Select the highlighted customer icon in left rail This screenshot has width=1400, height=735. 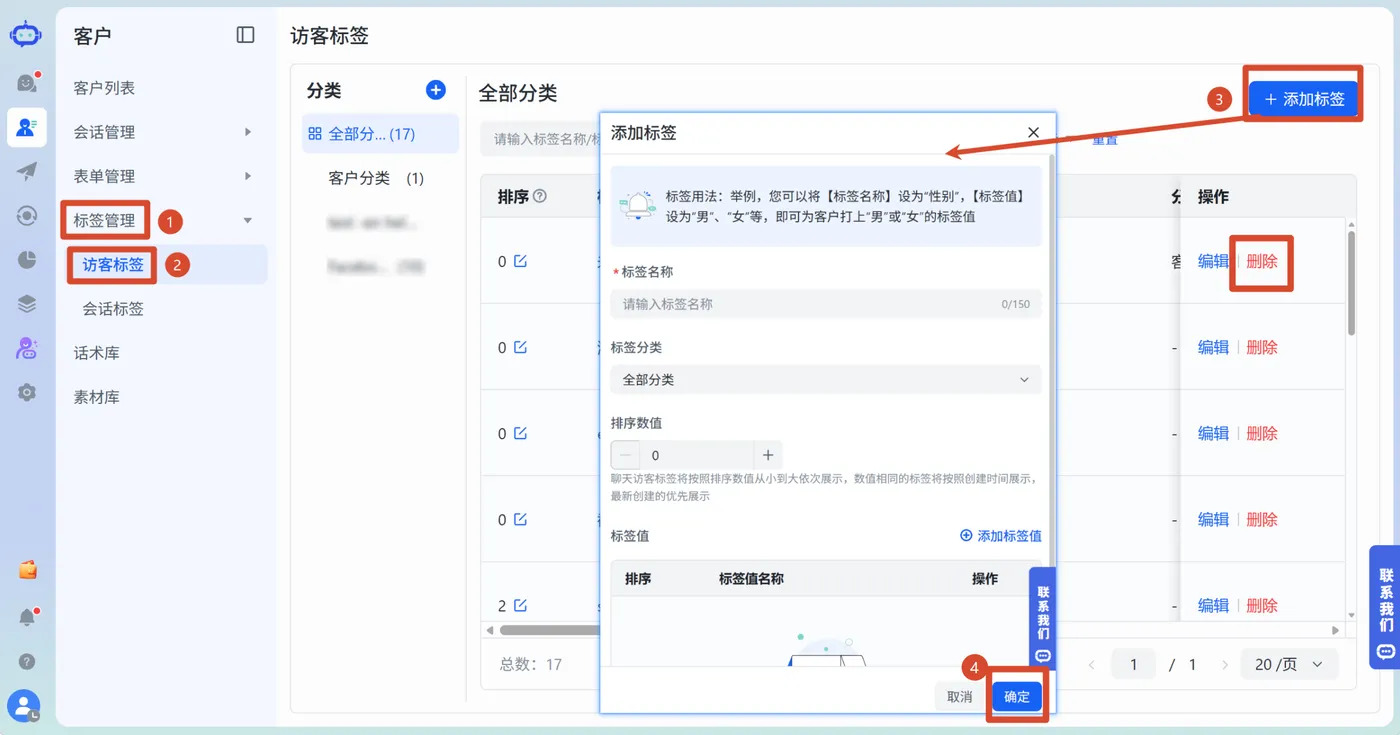(x=26, y=127)
